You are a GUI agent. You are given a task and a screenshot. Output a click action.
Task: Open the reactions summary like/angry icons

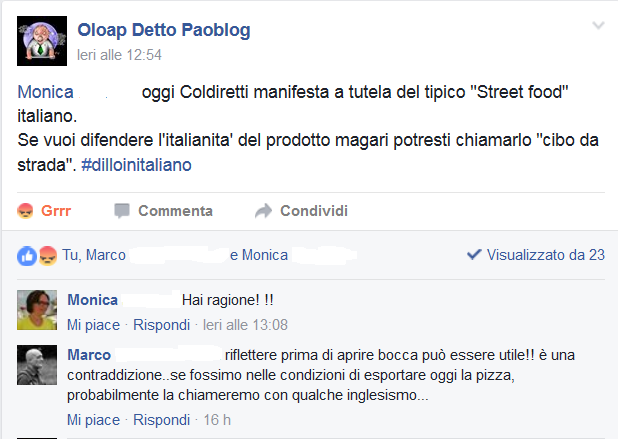[37, 255]
